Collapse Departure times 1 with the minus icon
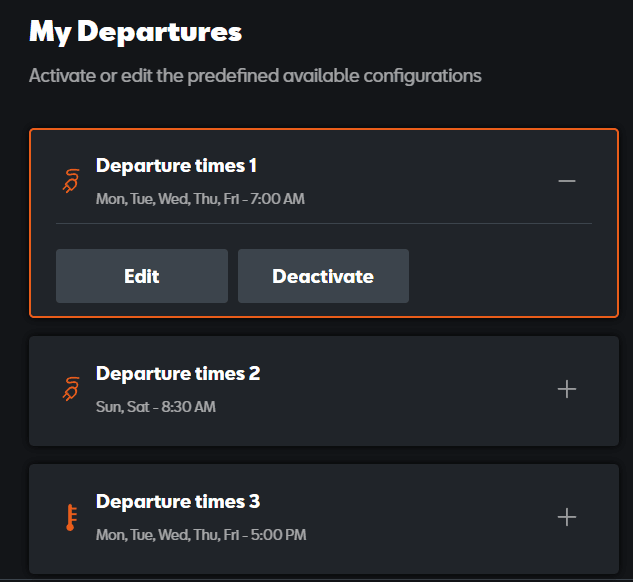This screenshot has height=582, width=633. click(x=567, y=181)
